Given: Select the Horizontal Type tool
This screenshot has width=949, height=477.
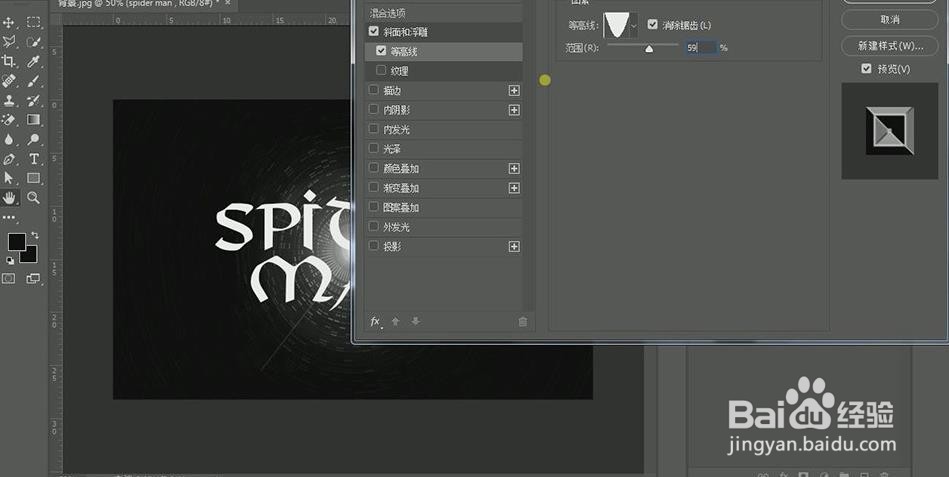Looking at the screenshot, I should click(x=34, y=159).
